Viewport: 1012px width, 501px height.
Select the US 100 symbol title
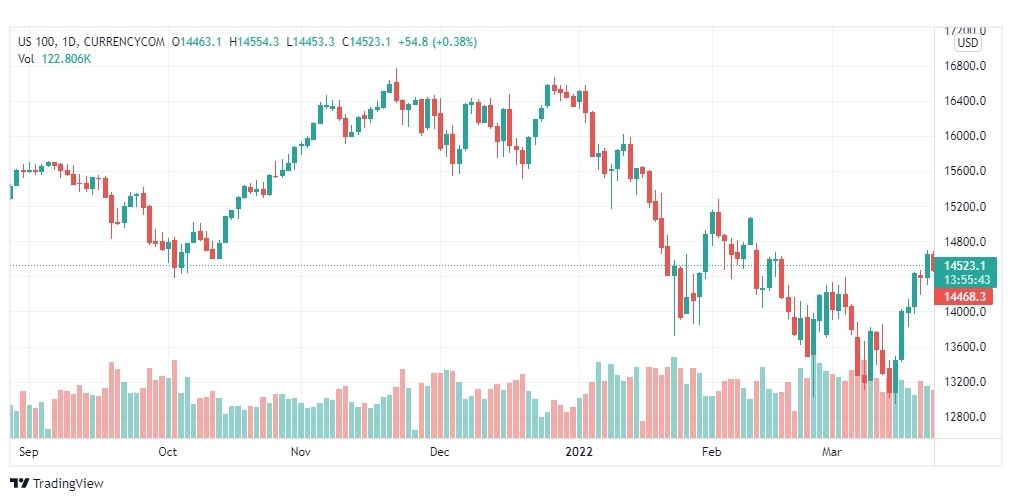pyautogui.click(x=35, y=42)
